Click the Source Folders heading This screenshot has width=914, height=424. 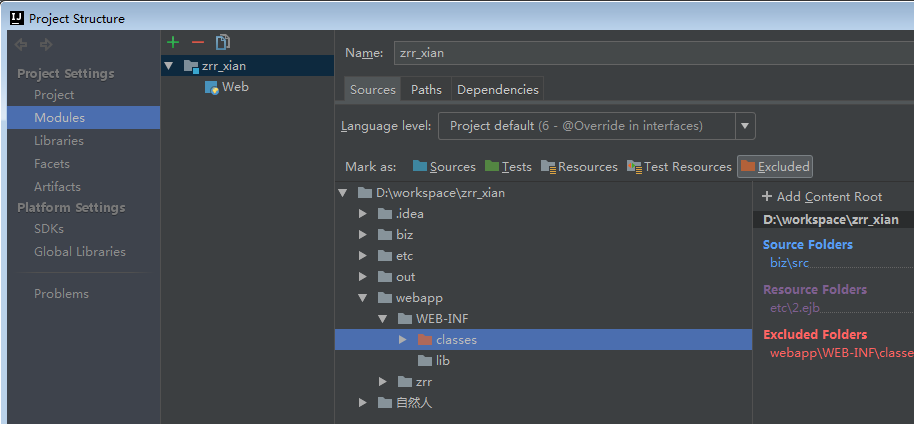tap(807, 244)
